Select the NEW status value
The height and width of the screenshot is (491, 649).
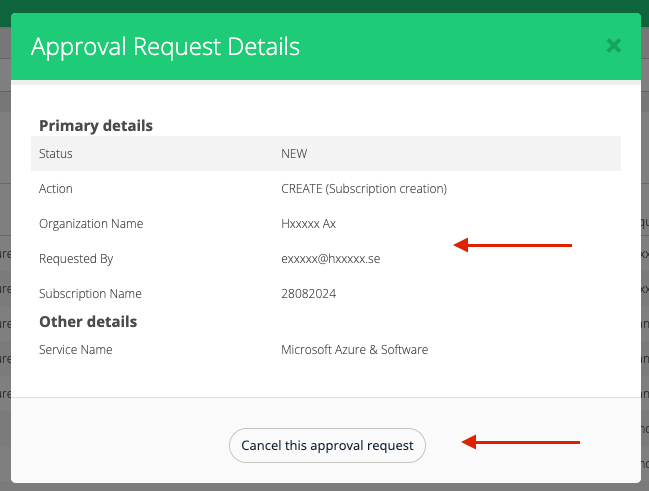point(294,154)
